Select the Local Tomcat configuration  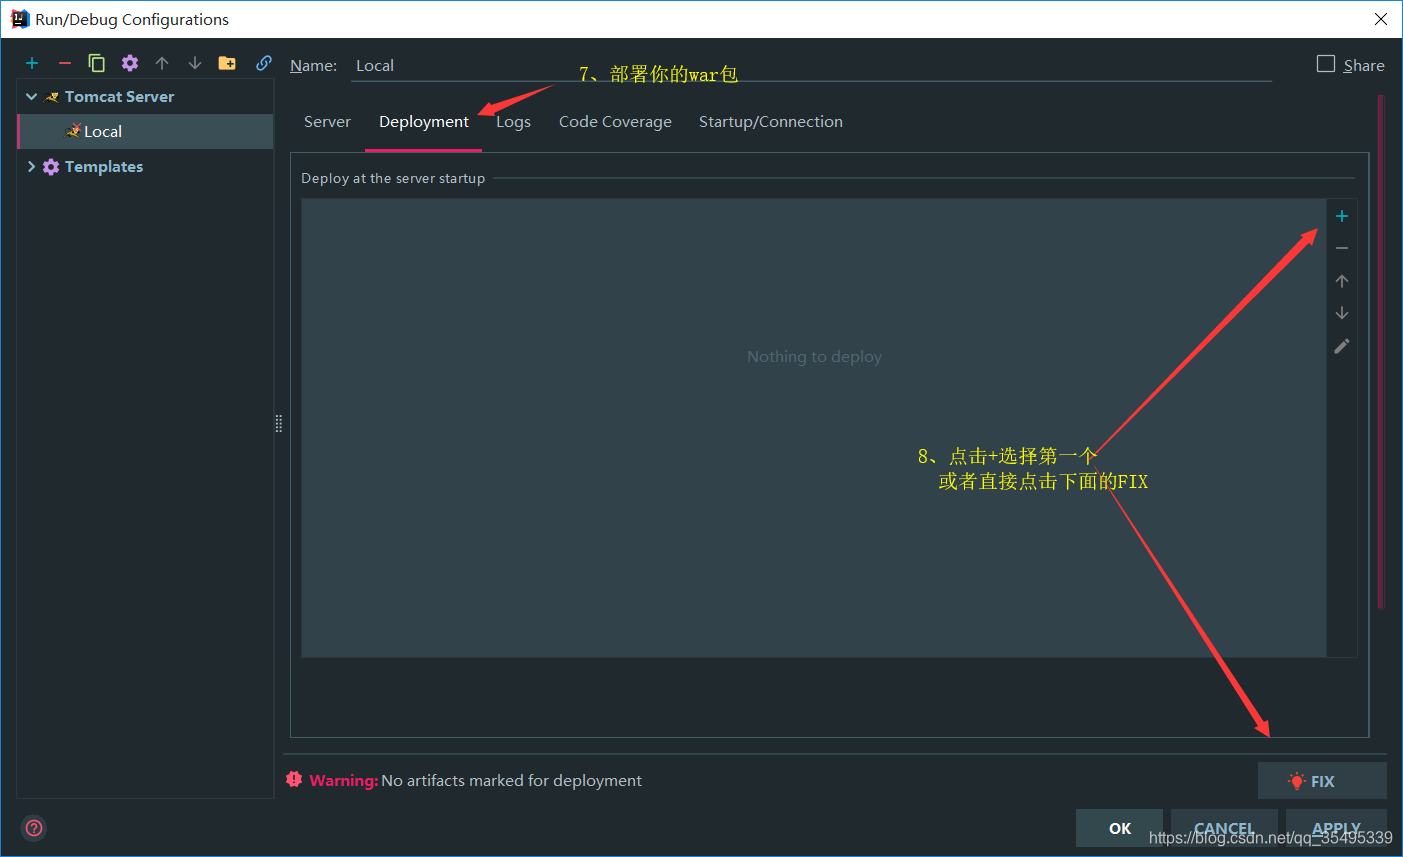click(x=145, y=131)
